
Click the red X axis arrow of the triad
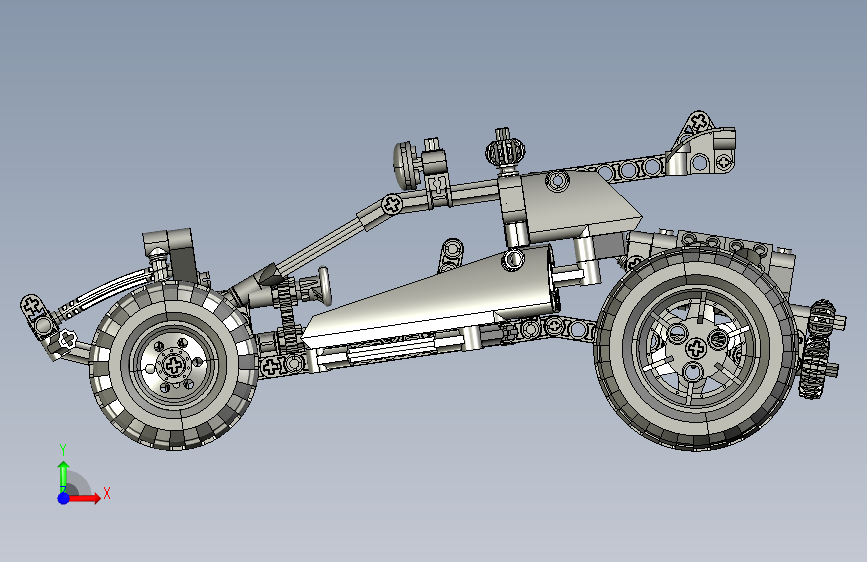pos(84,498)
